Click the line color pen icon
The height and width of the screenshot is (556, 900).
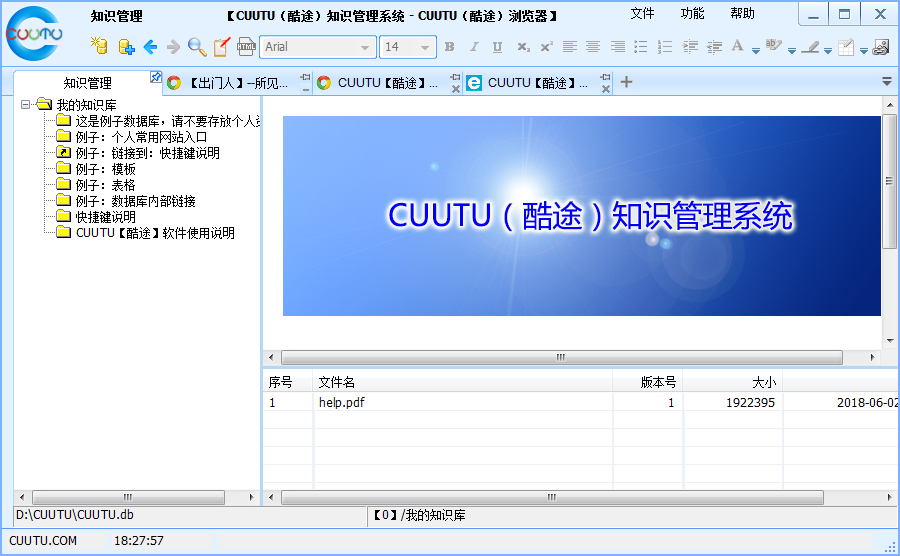coord(810,46)
